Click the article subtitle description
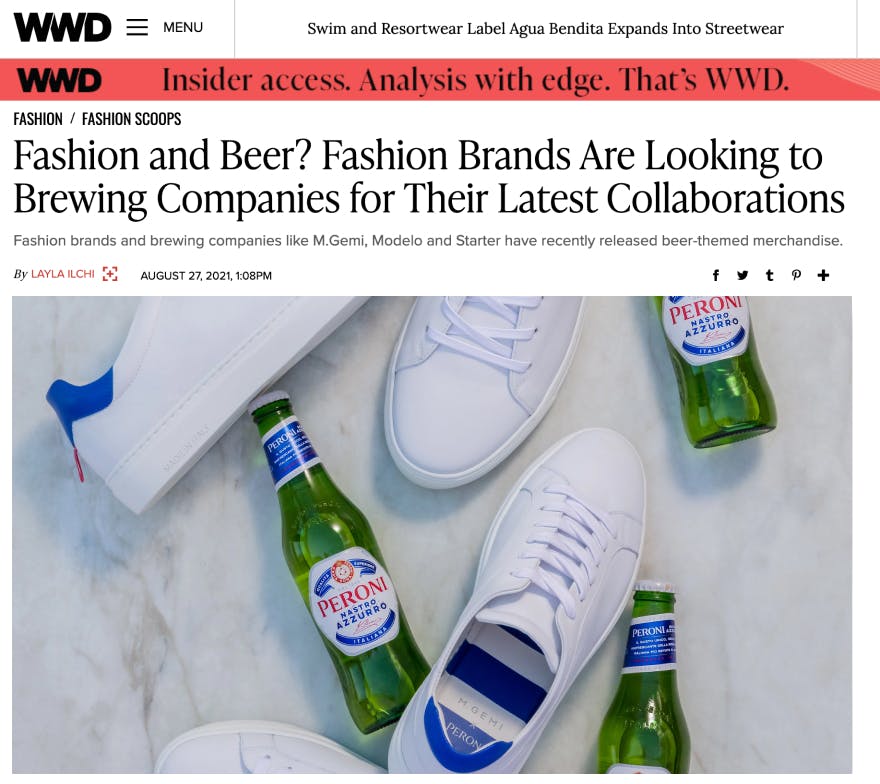 (428, 241)
